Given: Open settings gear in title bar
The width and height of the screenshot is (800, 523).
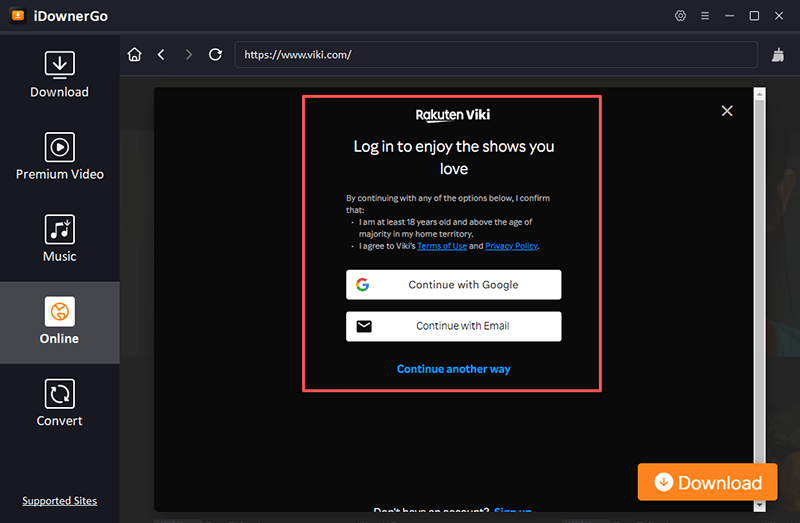Looking at the screenshot, I should [680, 16].
